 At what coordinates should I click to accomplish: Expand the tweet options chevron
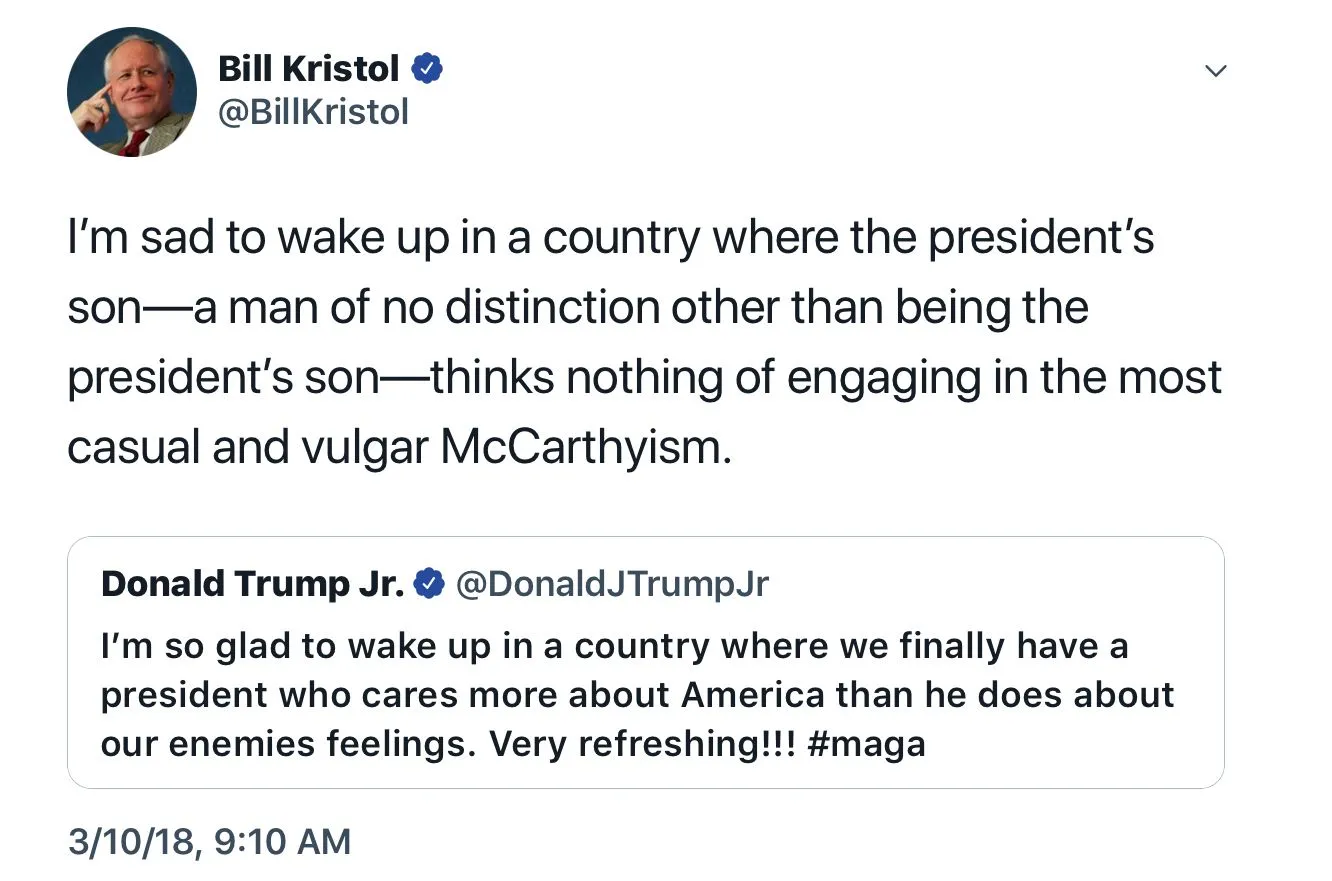[x=1215, y=71]
